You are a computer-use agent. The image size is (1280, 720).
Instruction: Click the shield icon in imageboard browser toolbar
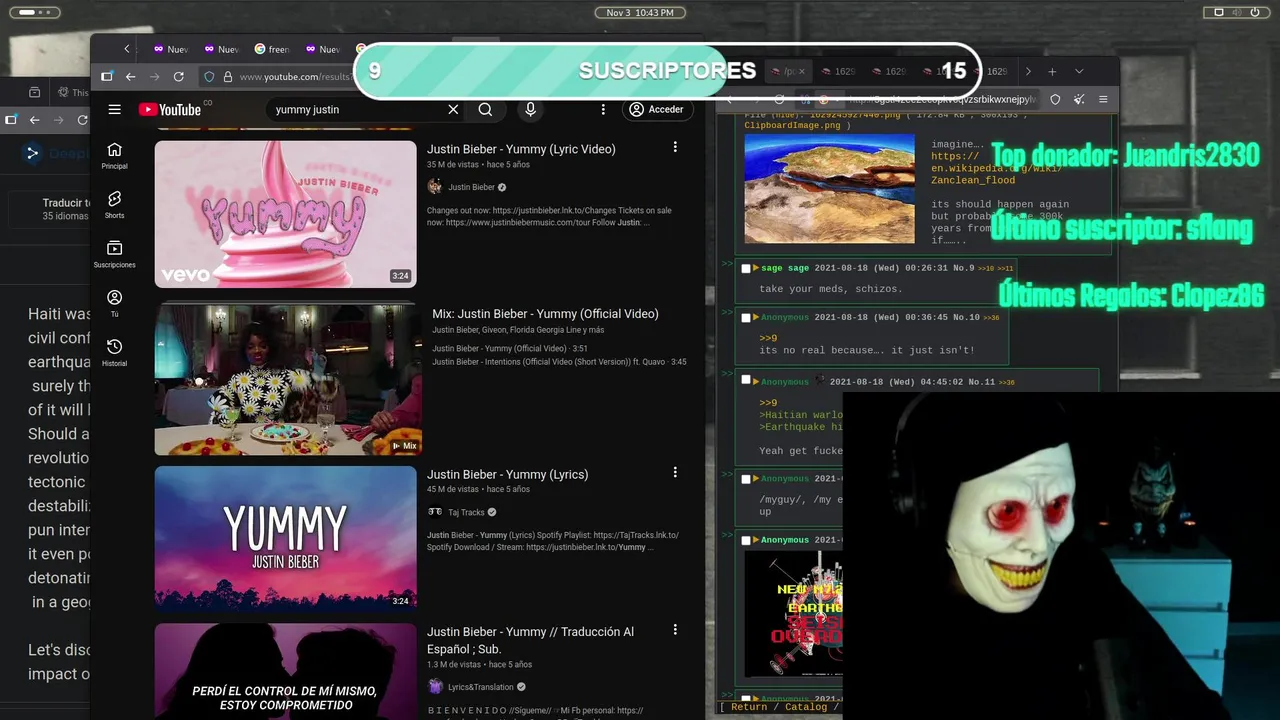pos(1055,99)
